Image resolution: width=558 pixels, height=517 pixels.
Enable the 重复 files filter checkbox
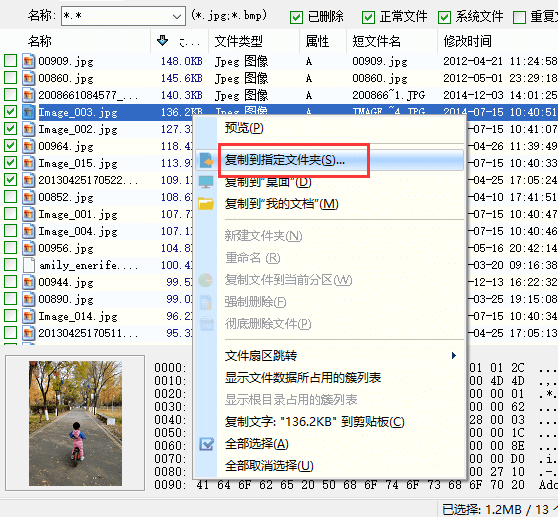tap(519, 17)
